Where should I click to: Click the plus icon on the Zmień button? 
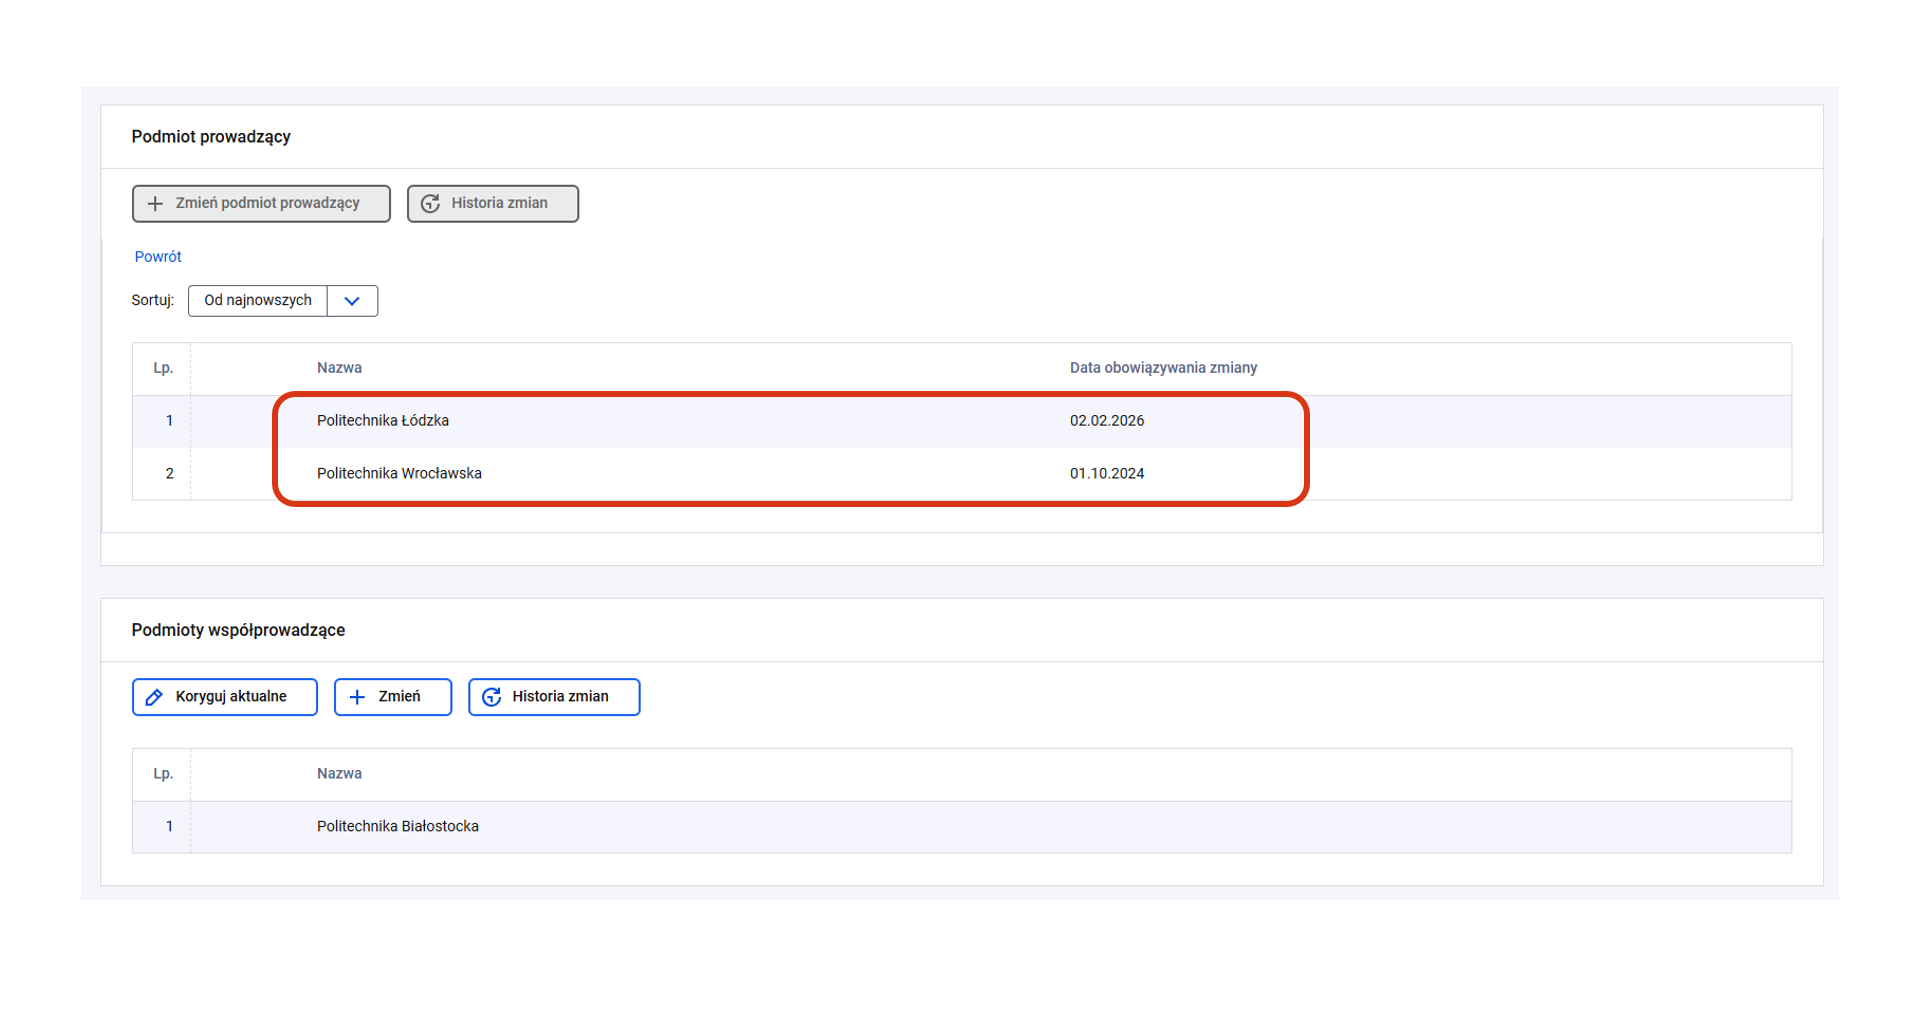click(357, 697)
